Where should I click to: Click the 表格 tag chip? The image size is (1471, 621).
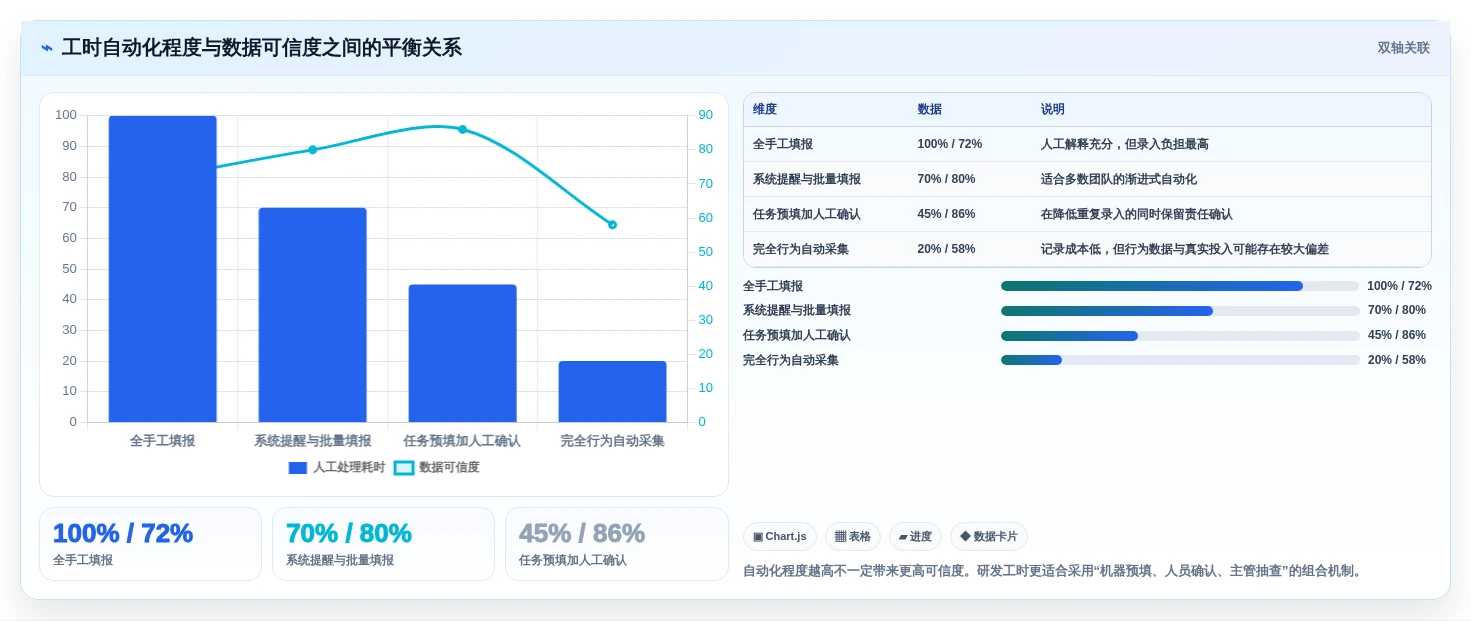click(x=853, y=537)
